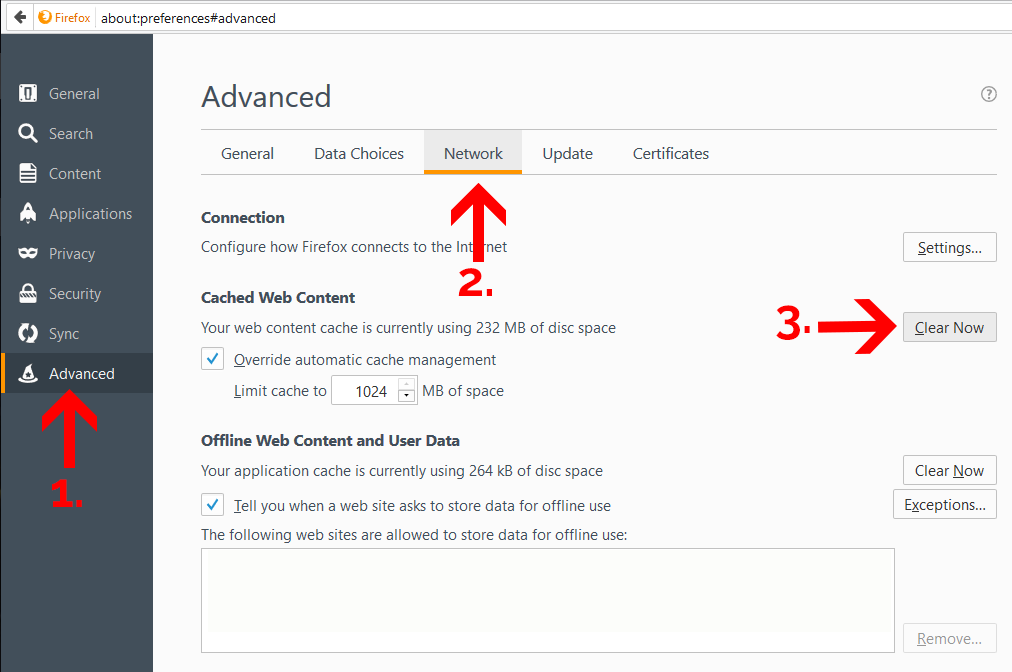1012x672 pixels.
Task: Click the Applications rocket icon in sidebar
Action: point(28,213)
